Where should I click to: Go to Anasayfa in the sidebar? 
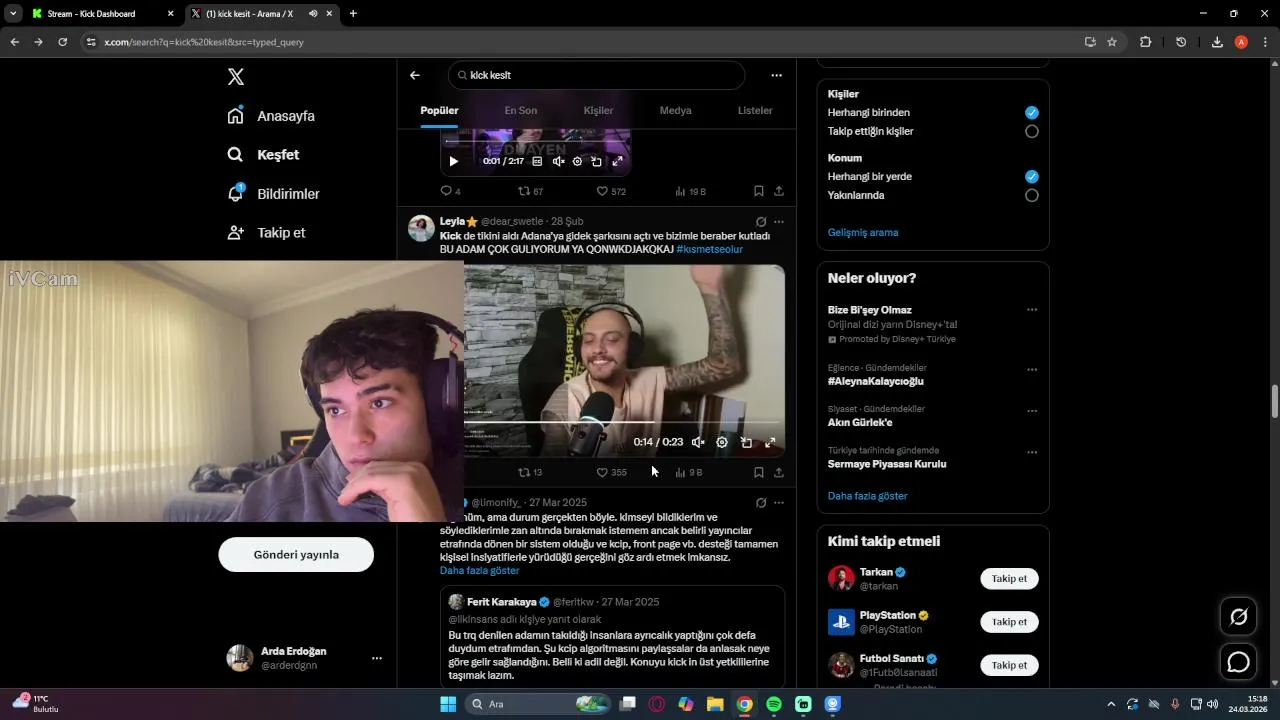pos(271,116)
